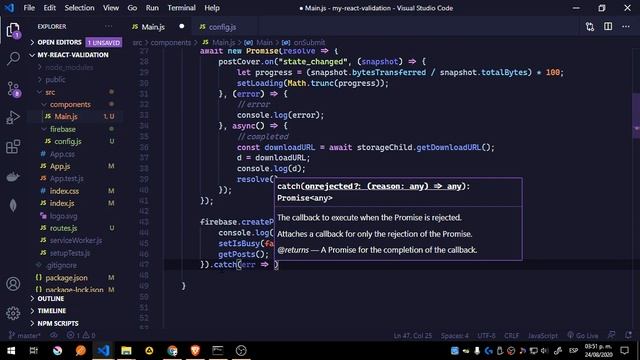Click 'onSubmit' in the breadcrumb path
The image size is (640, 360).
309,42
